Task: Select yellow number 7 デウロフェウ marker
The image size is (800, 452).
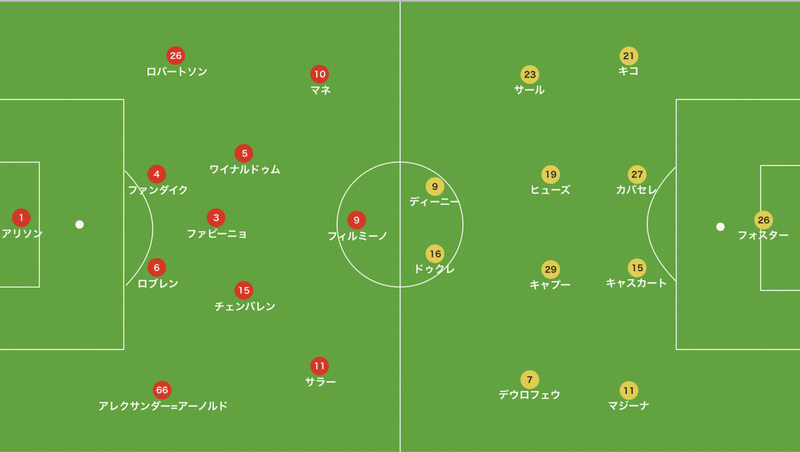Action: coord(530,380)
